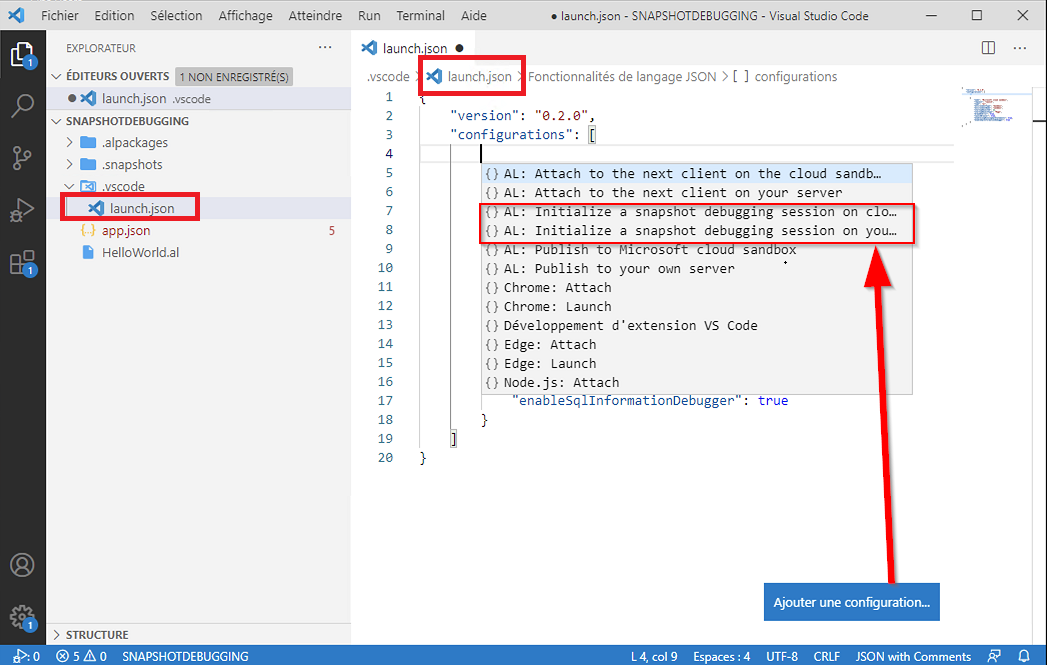This screenshot has height=665, width=1047.
Task: Open the Aide menu
Action: (473, 15)
